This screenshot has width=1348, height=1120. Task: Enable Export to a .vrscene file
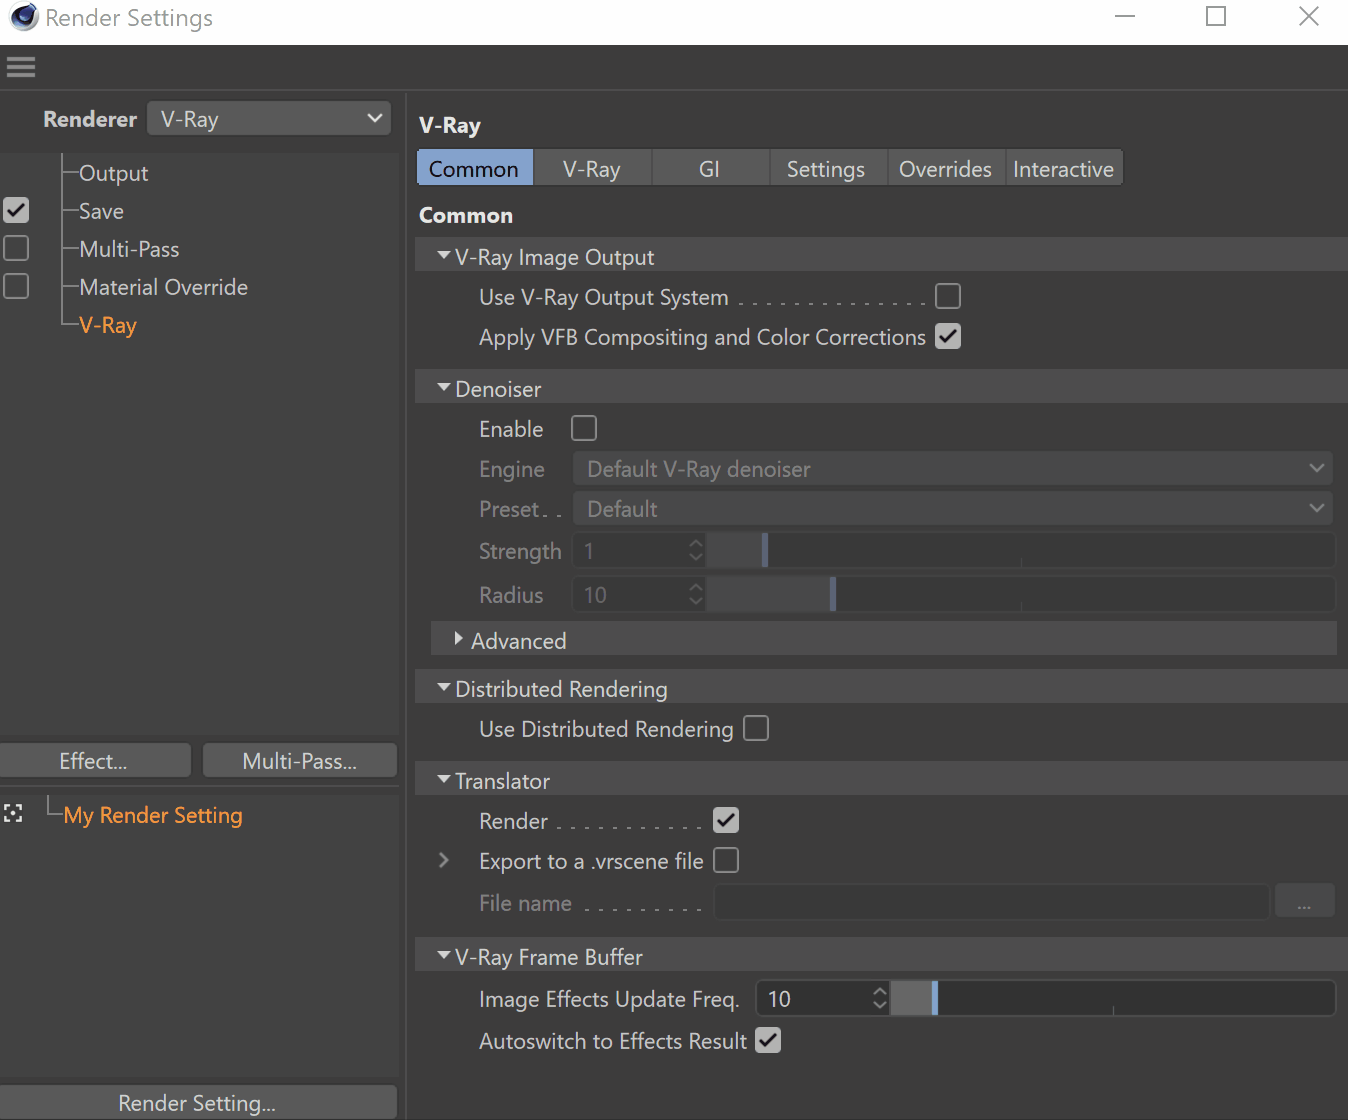coord(726,860)
